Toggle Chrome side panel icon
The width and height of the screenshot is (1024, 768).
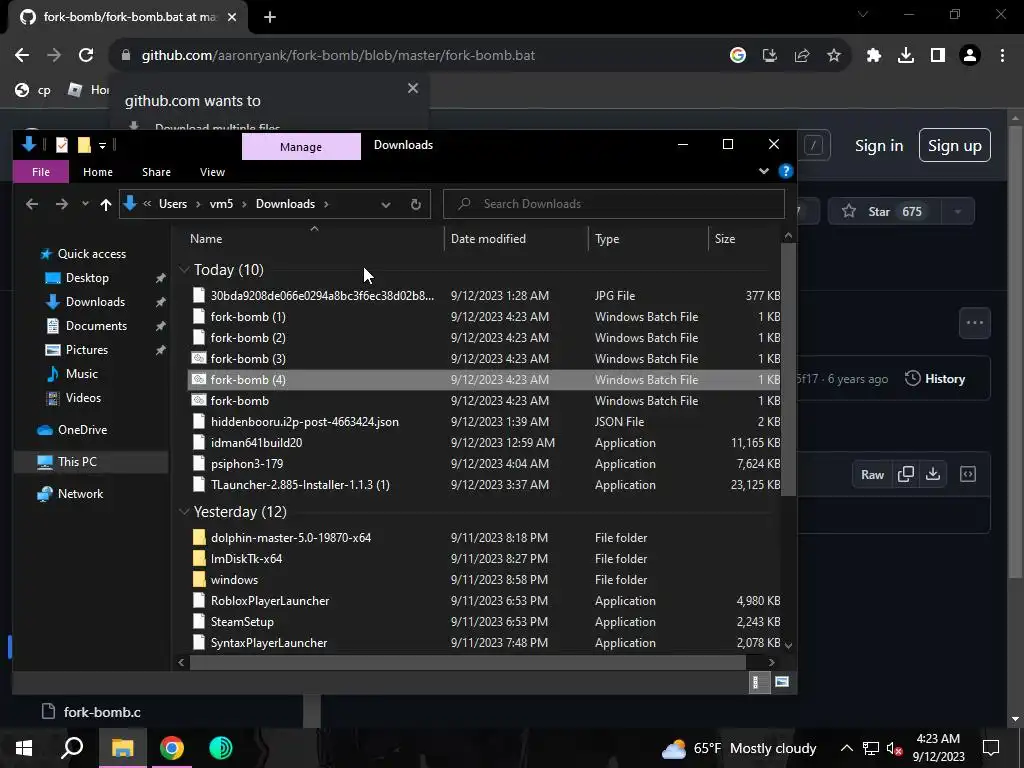tap(938, 56)
